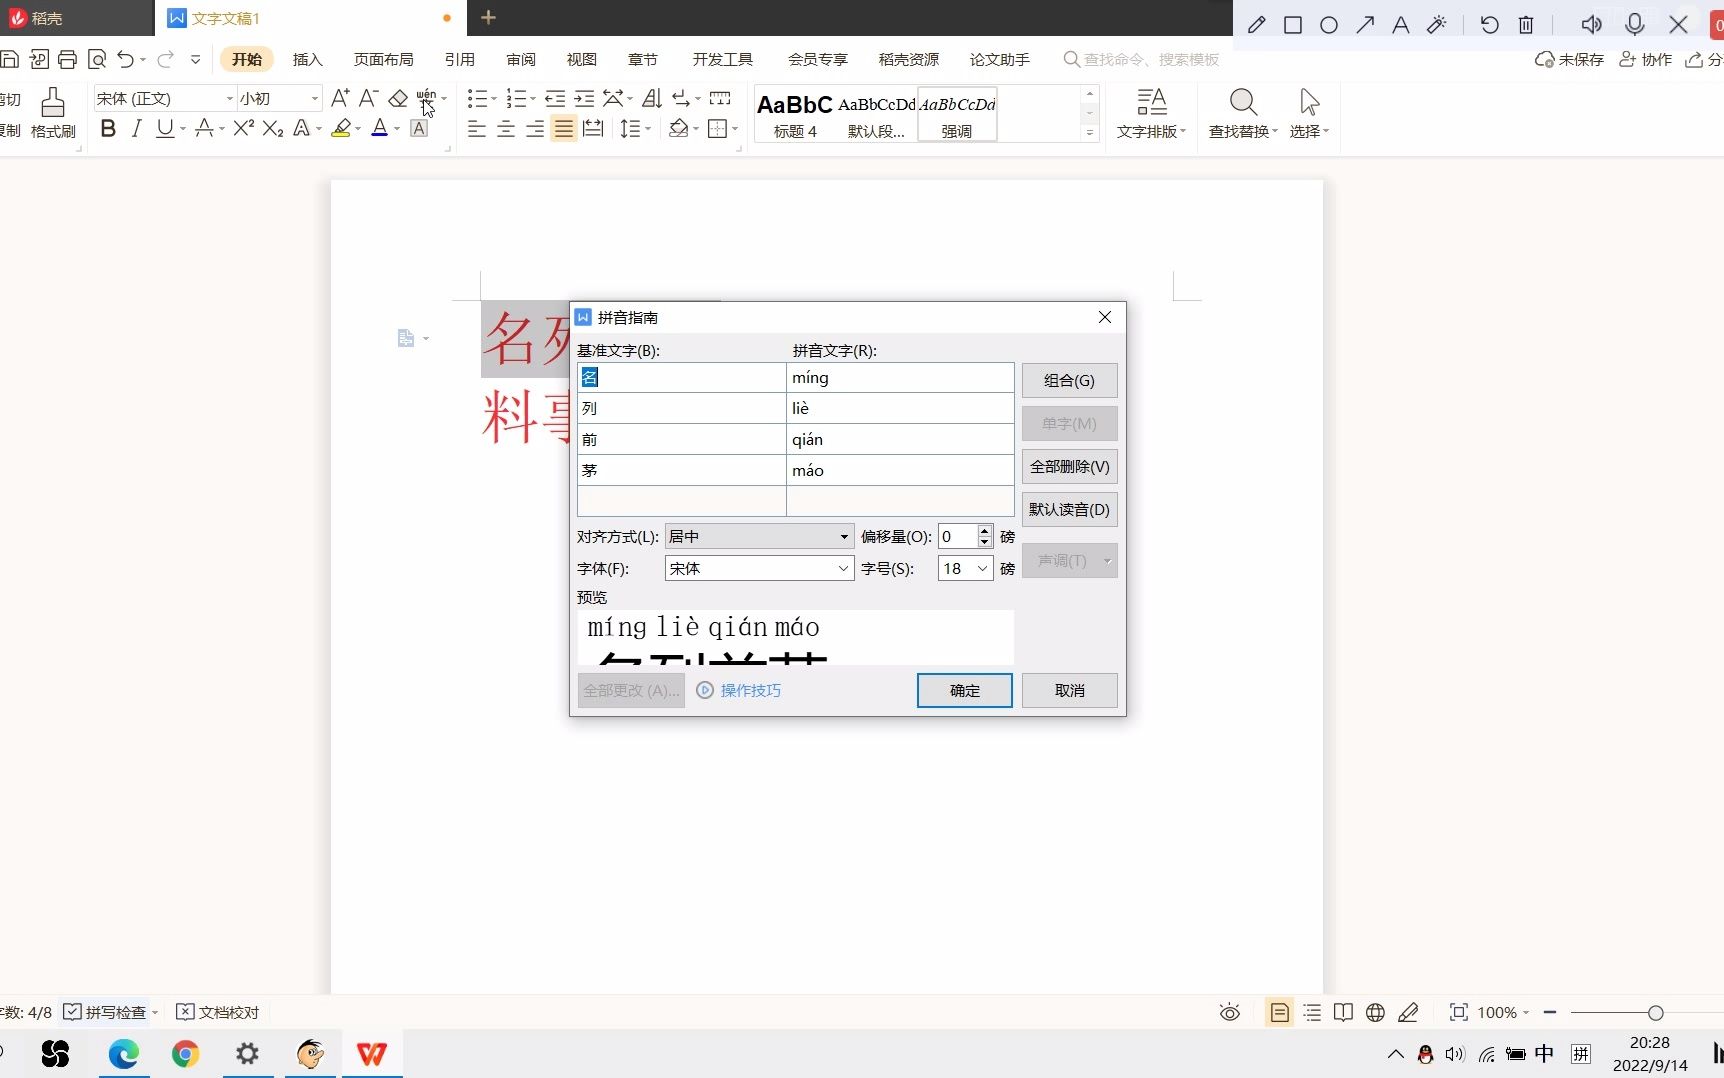Viewport: 1724px width, 1078px height.
Task: Switch to the 插入 ribbon tab
Action: pyautogui.click(x=307, y=59)
